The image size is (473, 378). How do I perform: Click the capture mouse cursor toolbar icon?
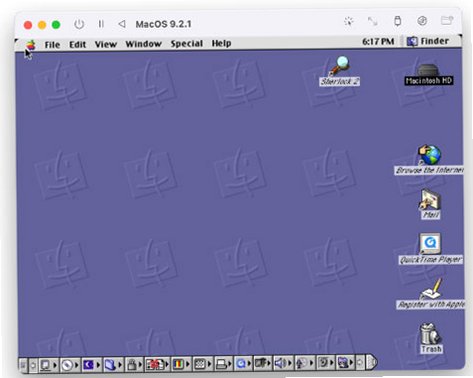click(x=349, y=22)
